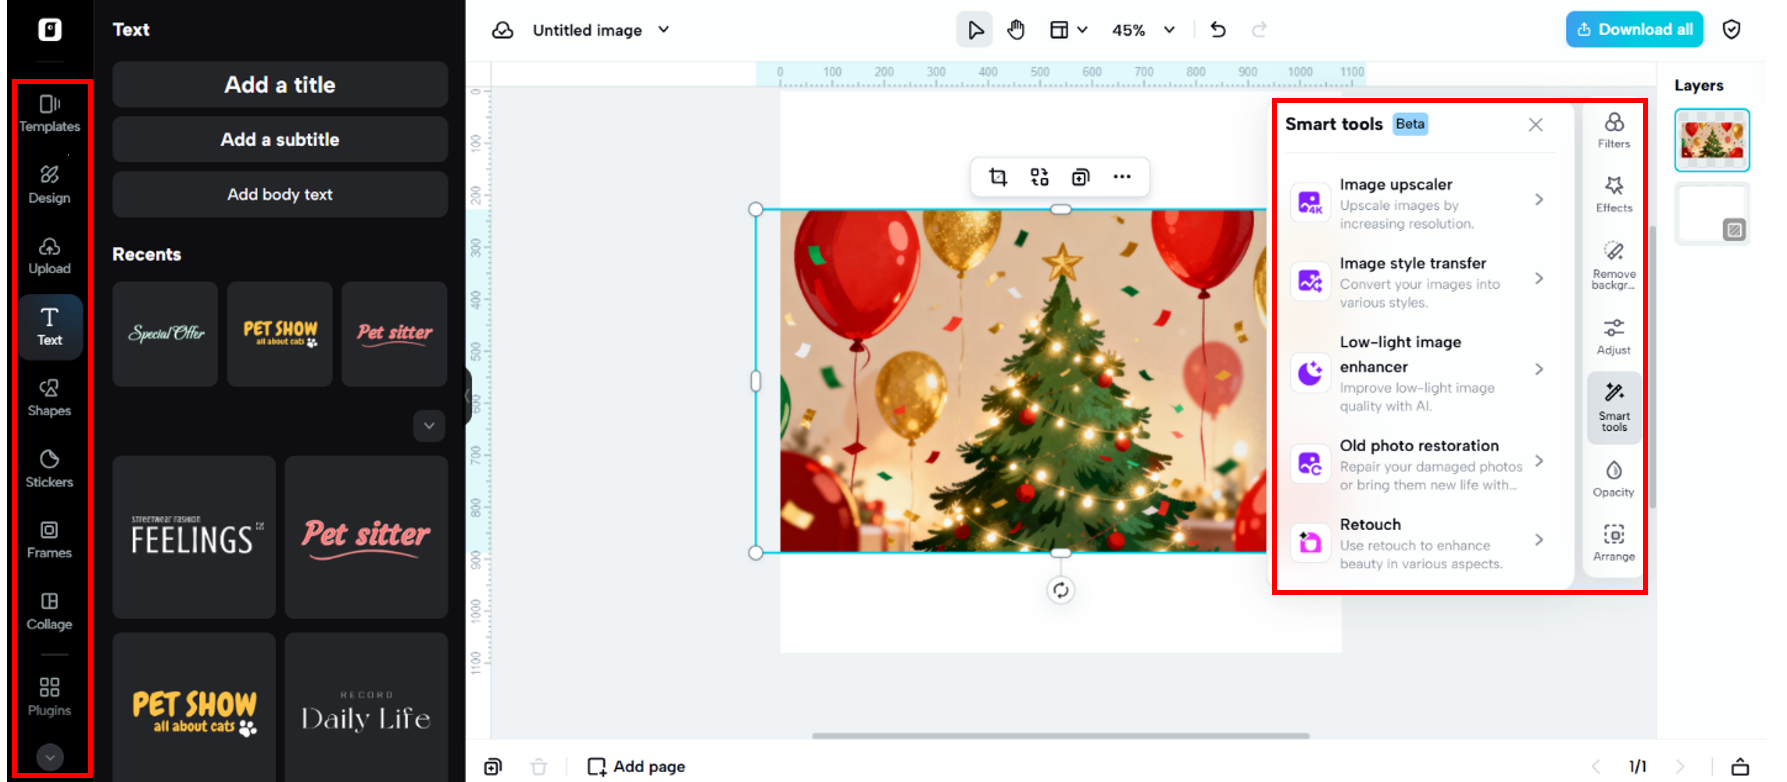This screenshot has height=782, width=1787.
Task: Select the pointer select tool
Action: [x=975, y=30]
